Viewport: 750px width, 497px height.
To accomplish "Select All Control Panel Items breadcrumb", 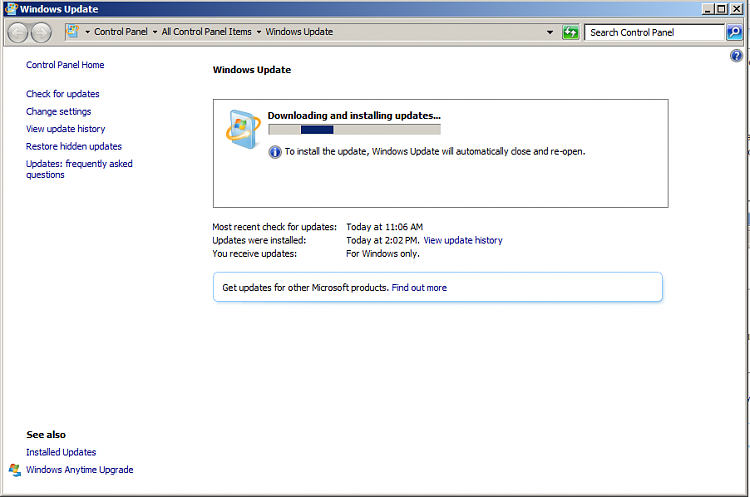I will click(x=206, y=32).
